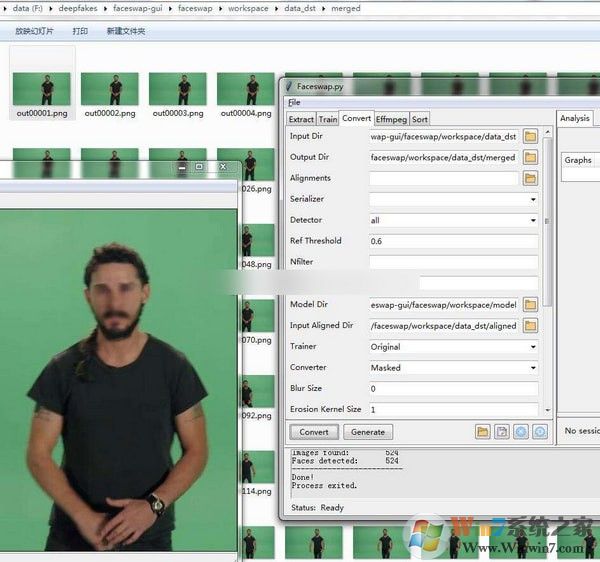This screenshot has height=562, width=600.
Task: Switch to the Train tab
Action: coord(327,119)
